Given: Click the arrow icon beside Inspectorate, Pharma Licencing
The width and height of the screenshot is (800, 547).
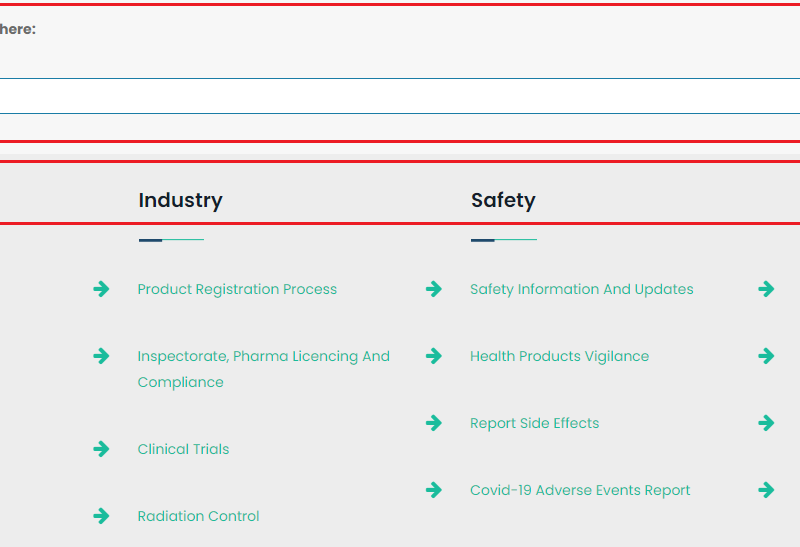Looking at the screenshot, I should pyautogui.click(x=101, y=356).
